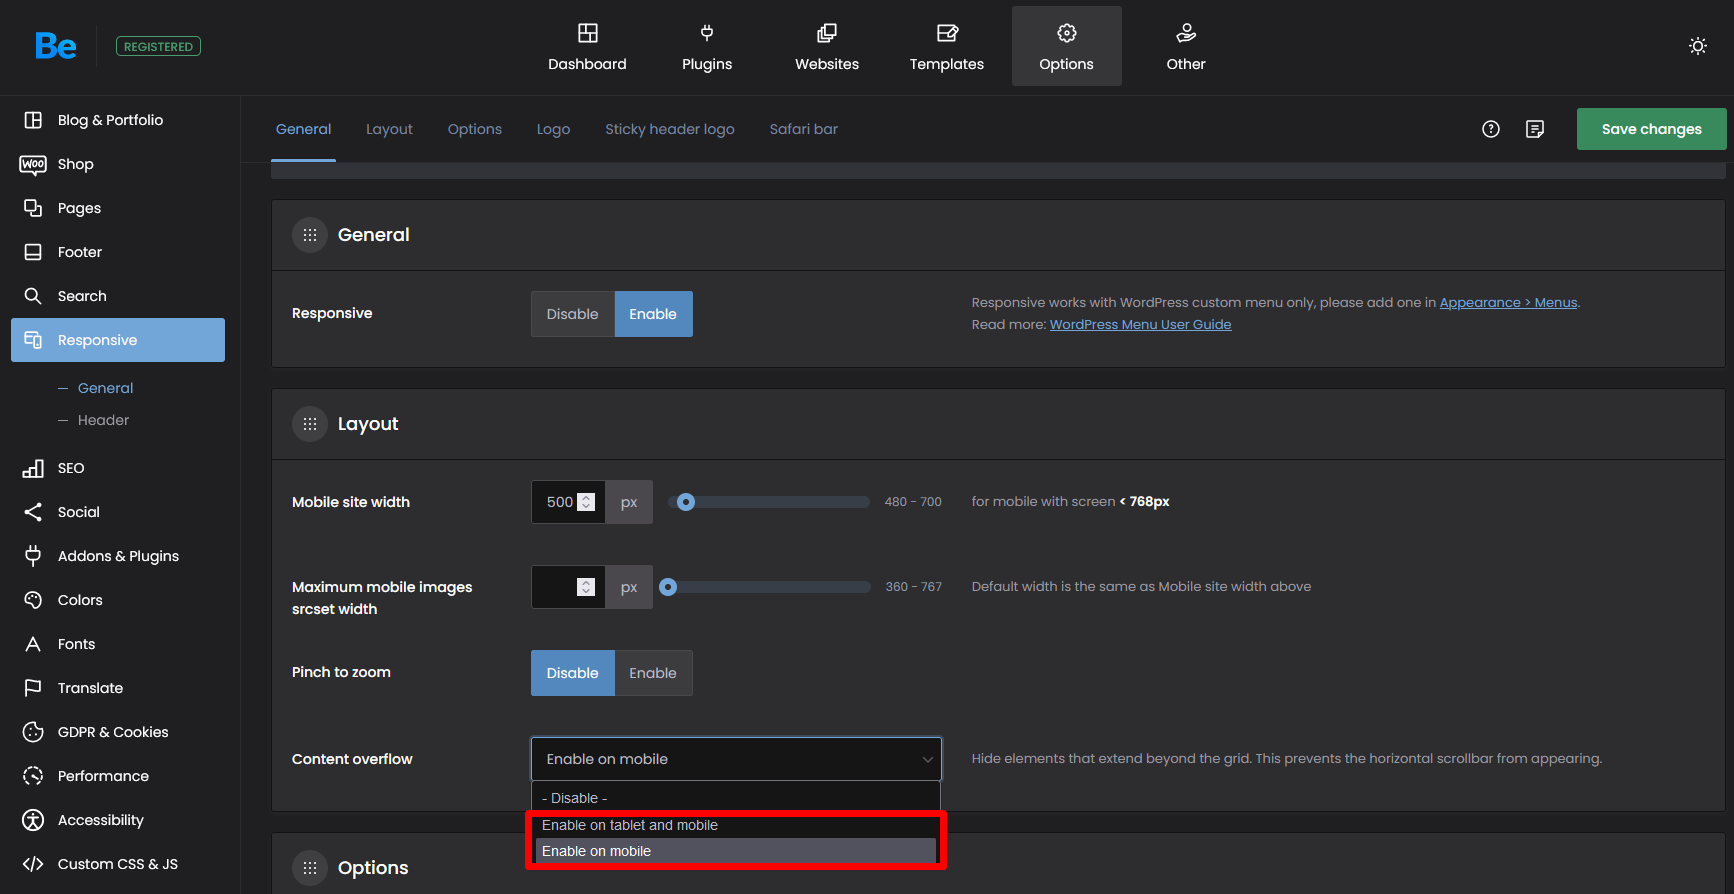1734x894 pixels.
Task: Open the Templates section
Action: click(947, 46)
